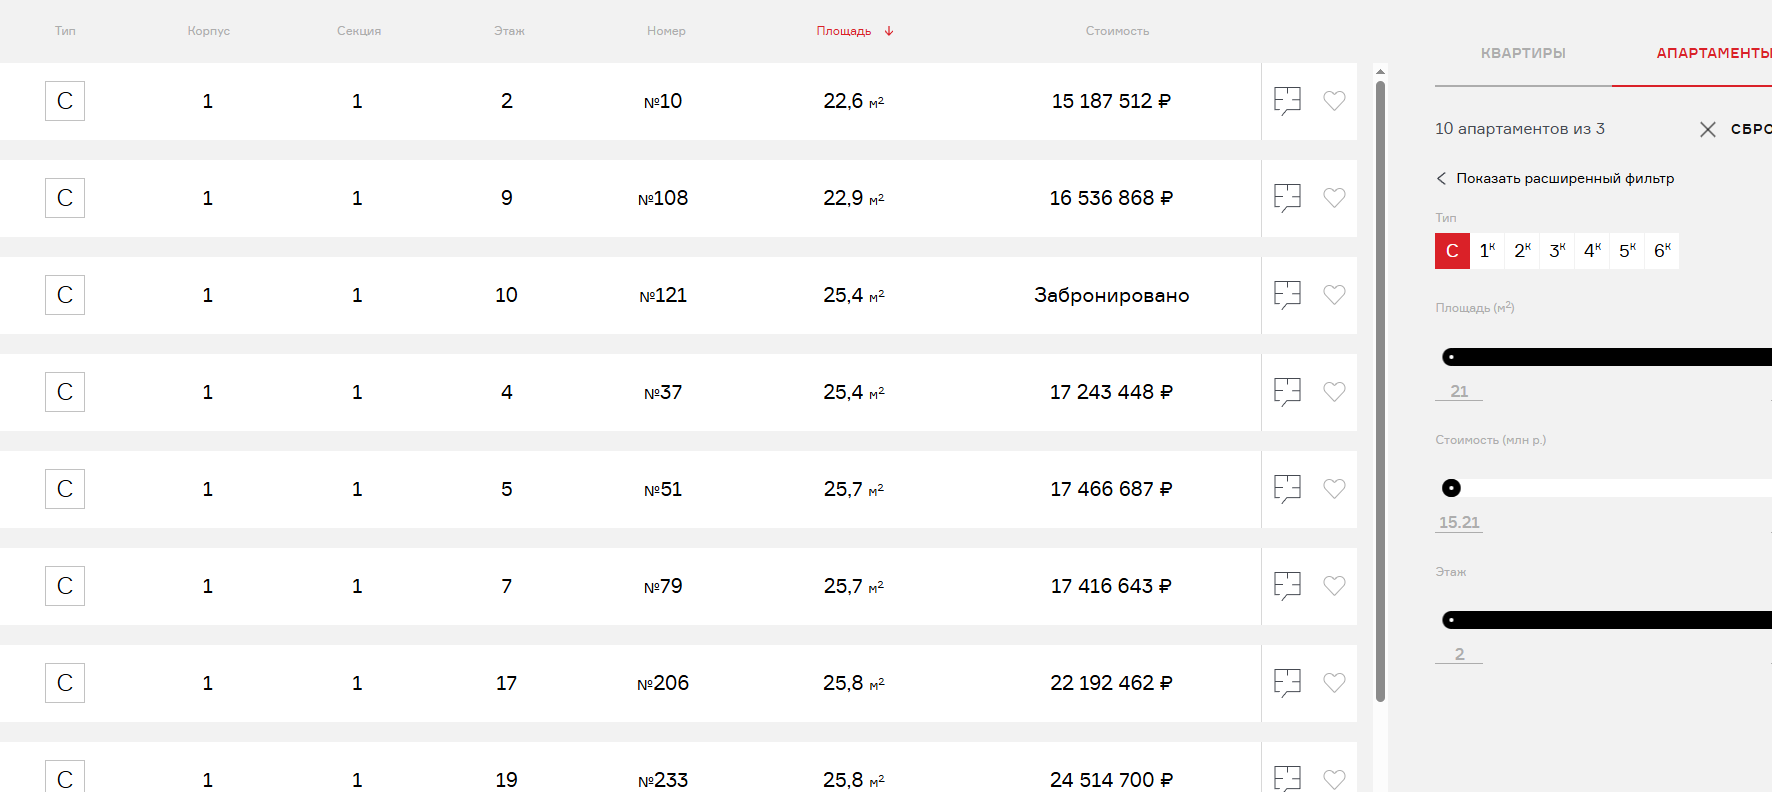The height and width of the screenshot is (792, 1772).
Task: Open apartment №233 row
Action: (x=662, y=779)
